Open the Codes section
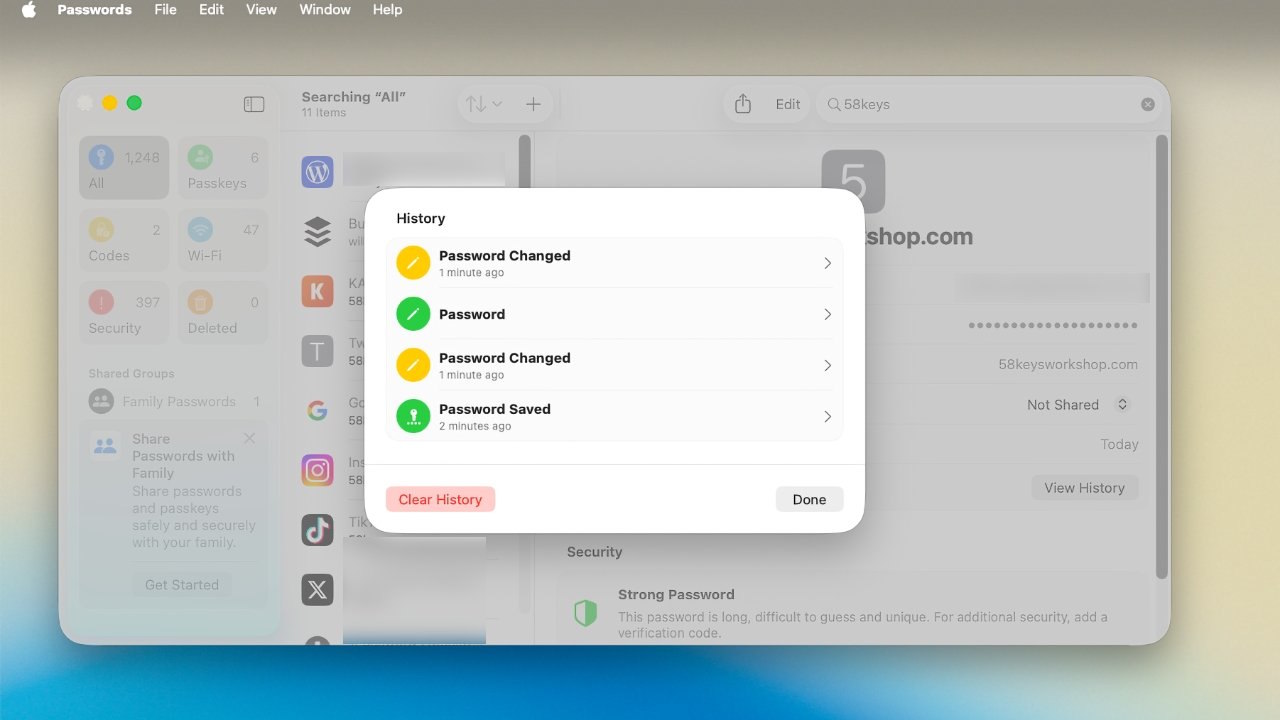Image resolution: width=1280 pixels, height=720 pixels. coord(123,240)
